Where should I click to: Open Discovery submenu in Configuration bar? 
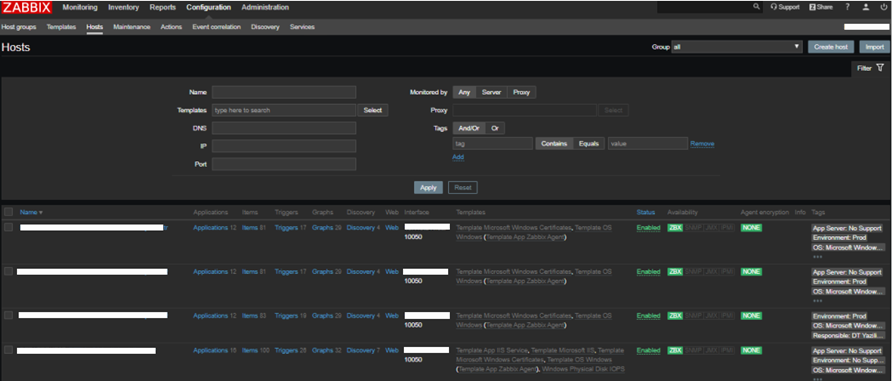point(265,27)
